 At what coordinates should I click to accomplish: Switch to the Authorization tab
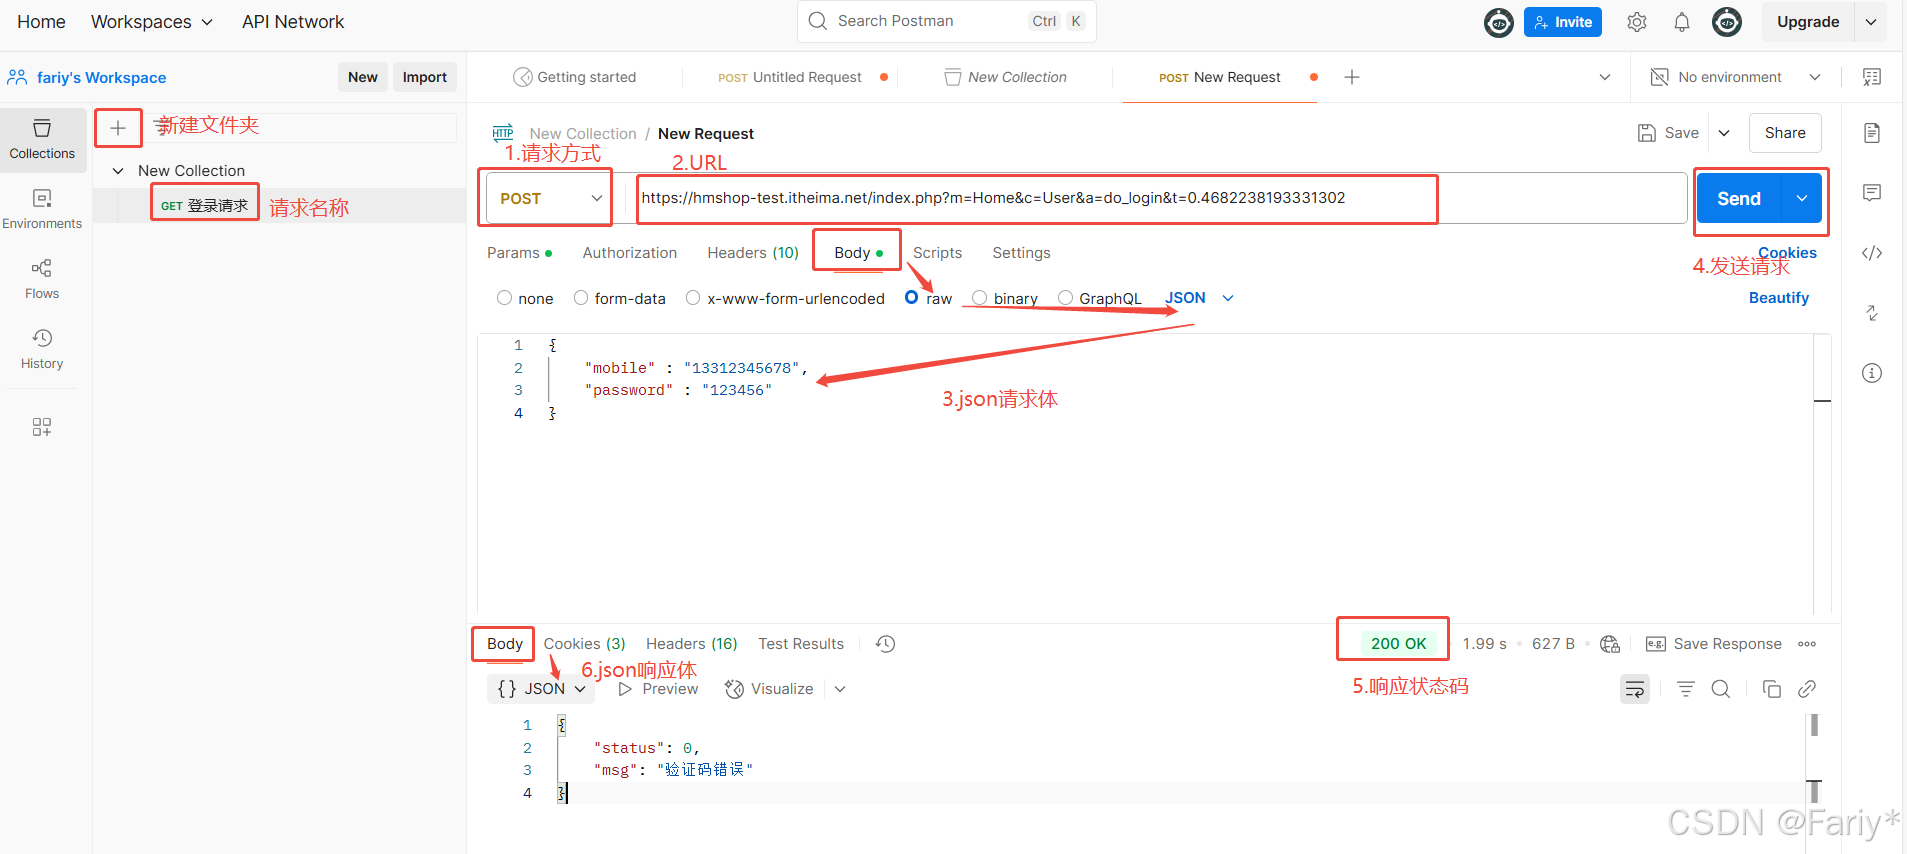tap(630, 253)
